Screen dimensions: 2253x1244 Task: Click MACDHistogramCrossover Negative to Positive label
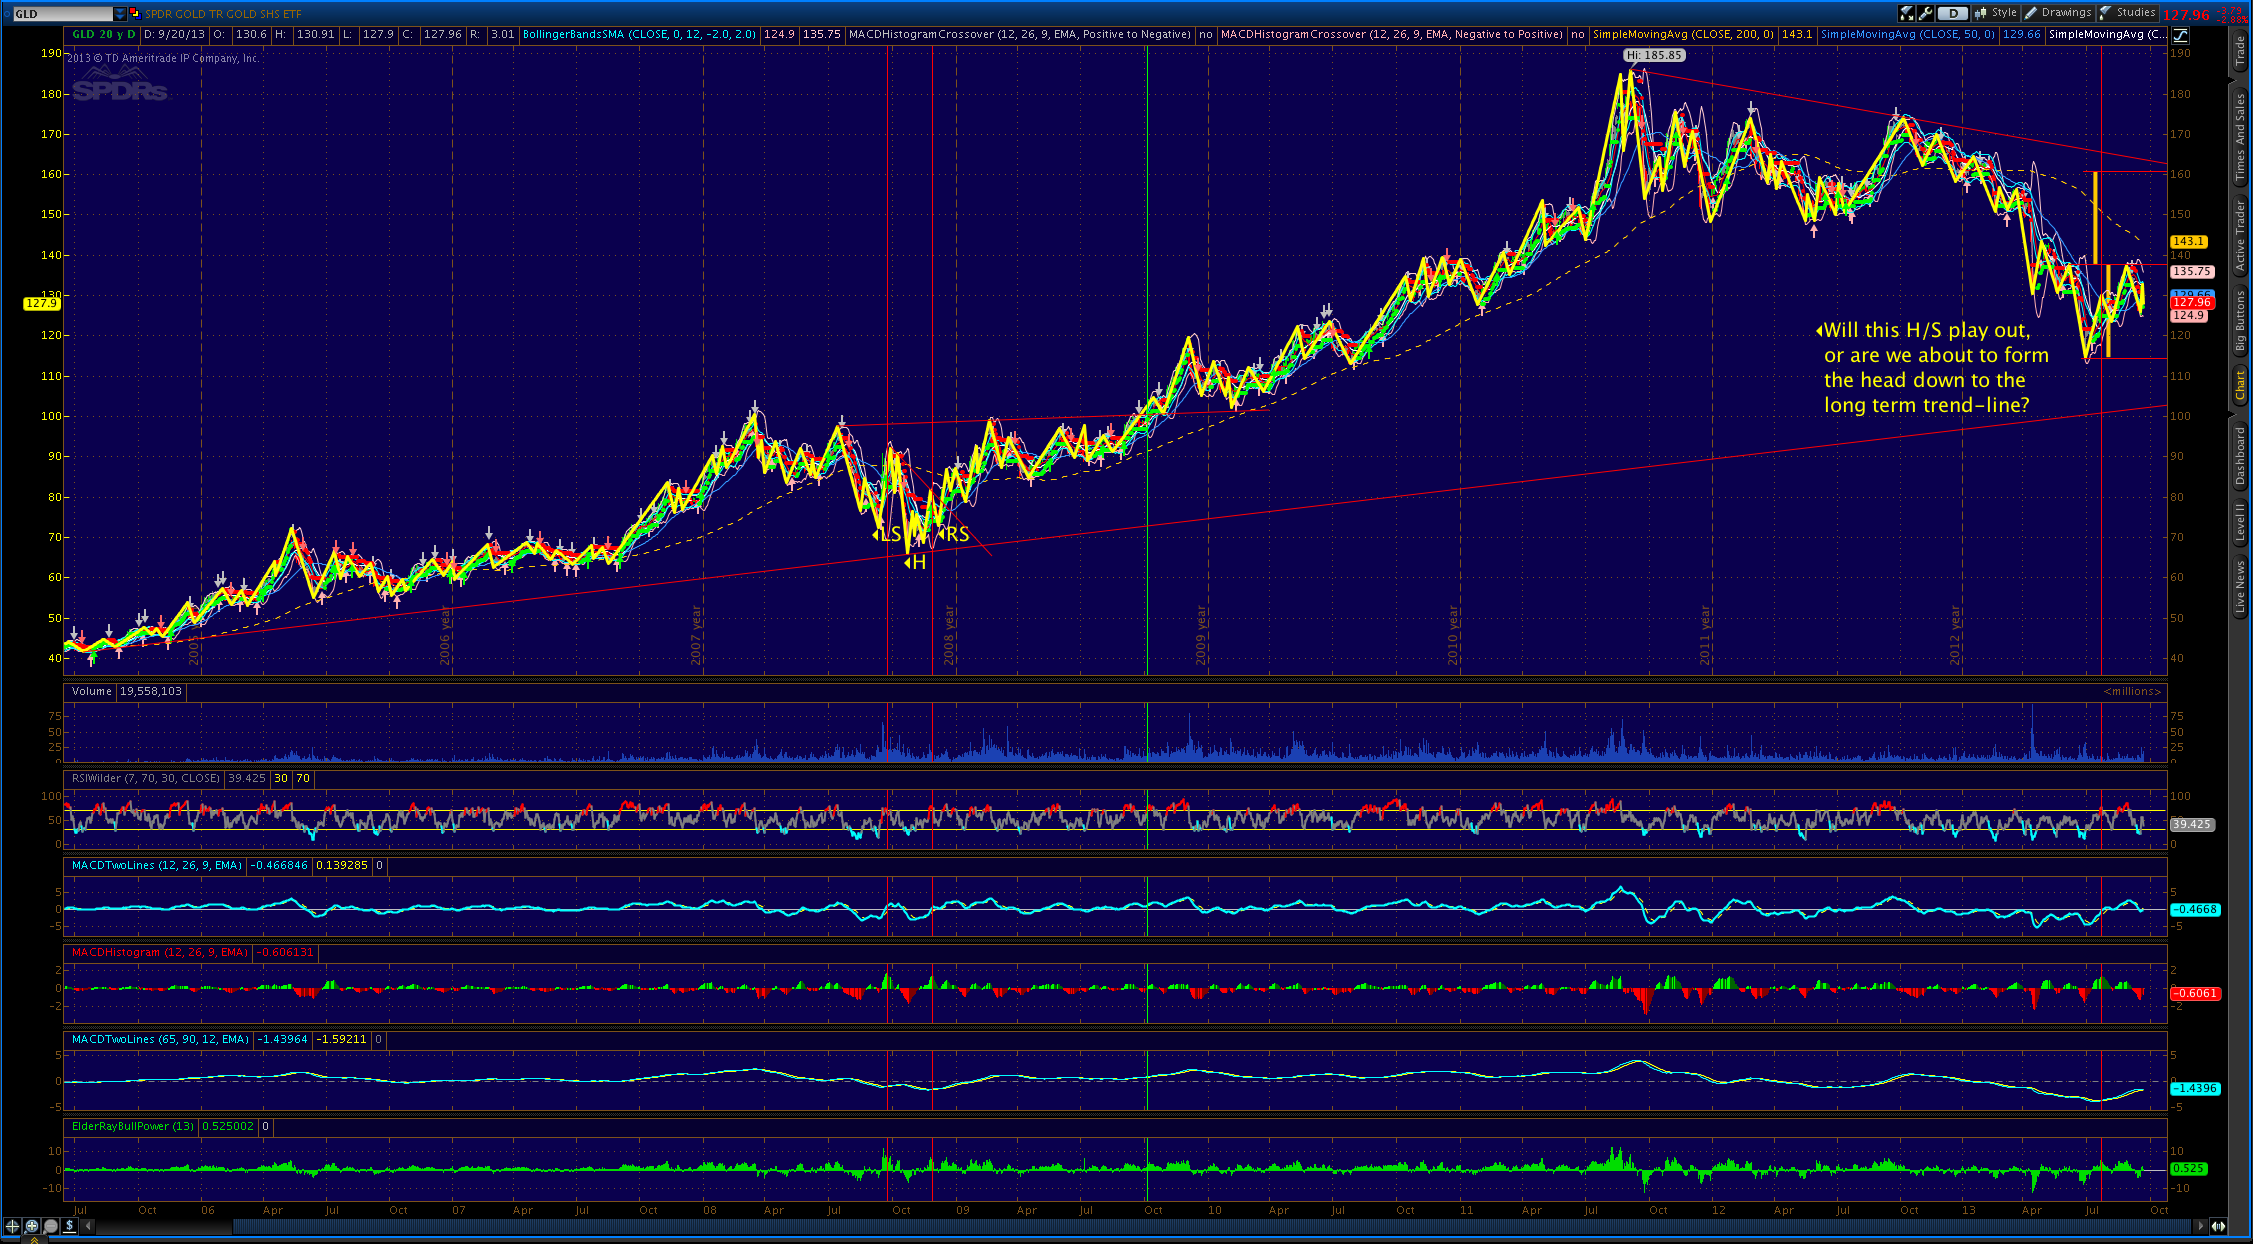[x=1391, y=34]
